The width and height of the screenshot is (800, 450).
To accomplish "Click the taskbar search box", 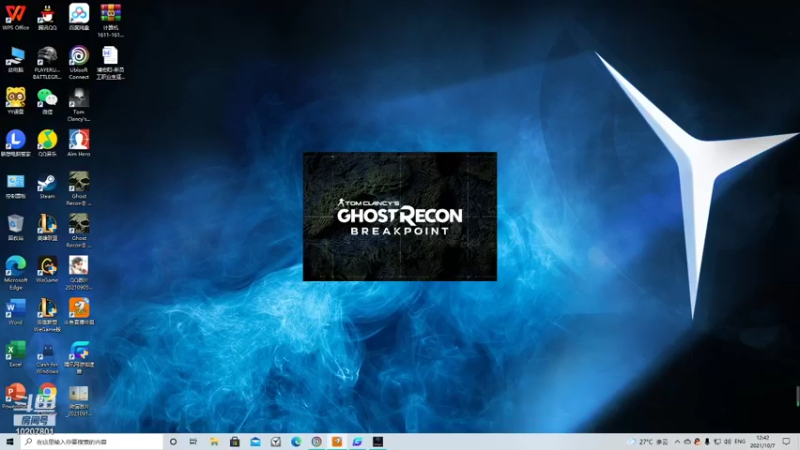I will 92,441.
